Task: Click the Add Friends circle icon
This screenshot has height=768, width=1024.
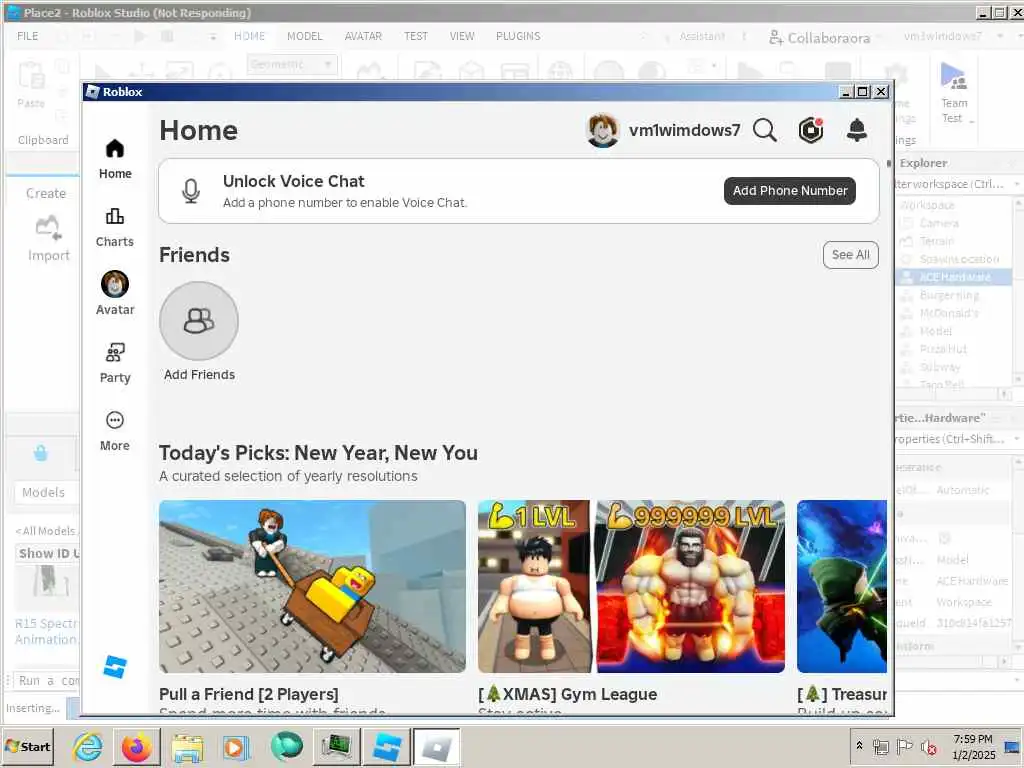Action: (x=199, y=321)
